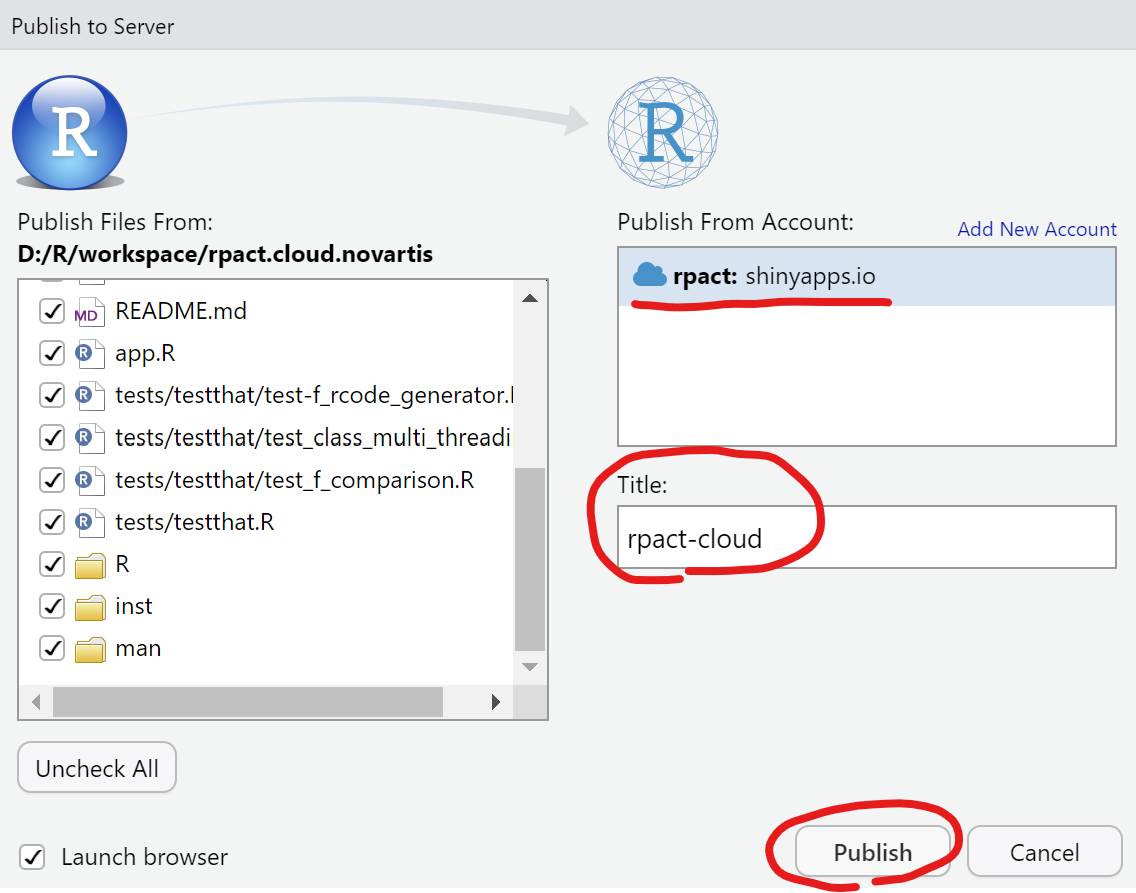
Task: Click Uncheck All to deselect files
Action: tap(96, 767)
